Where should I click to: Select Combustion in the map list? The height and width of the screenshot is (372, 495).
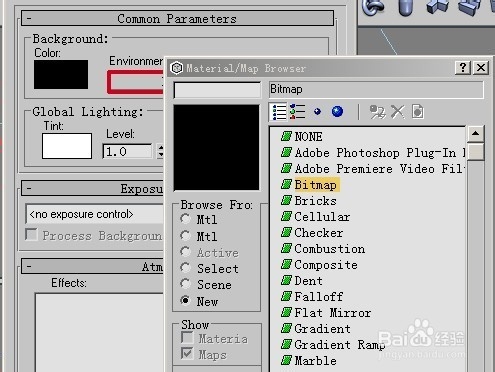click(x=329, y=249)
